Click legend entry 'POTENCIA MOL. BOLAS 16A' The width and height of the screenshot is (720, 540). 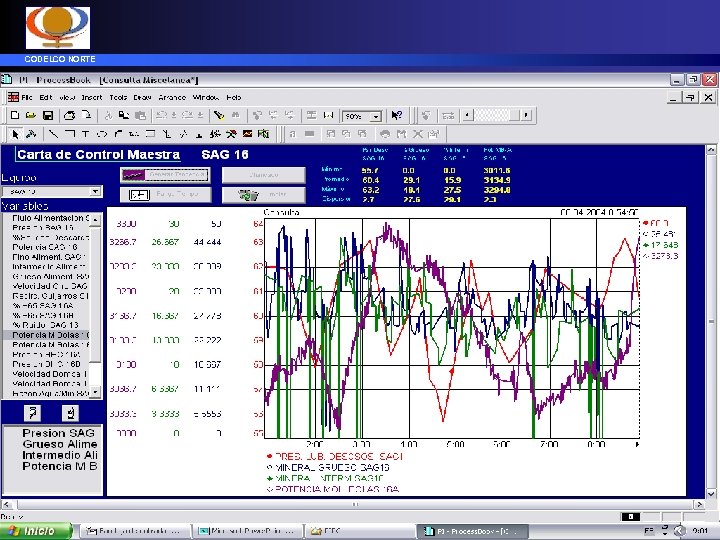pos(332,489)
